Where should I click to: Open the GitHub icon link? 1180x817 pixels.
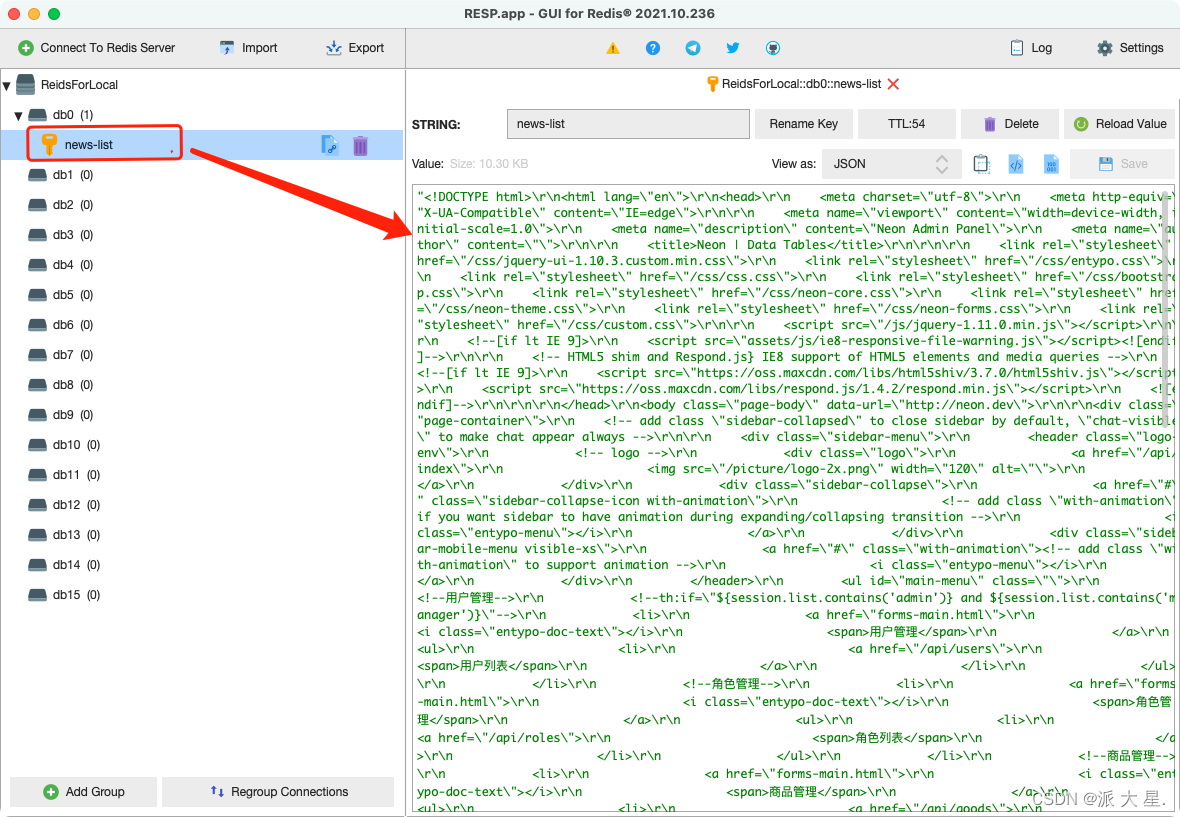point(773,48)
